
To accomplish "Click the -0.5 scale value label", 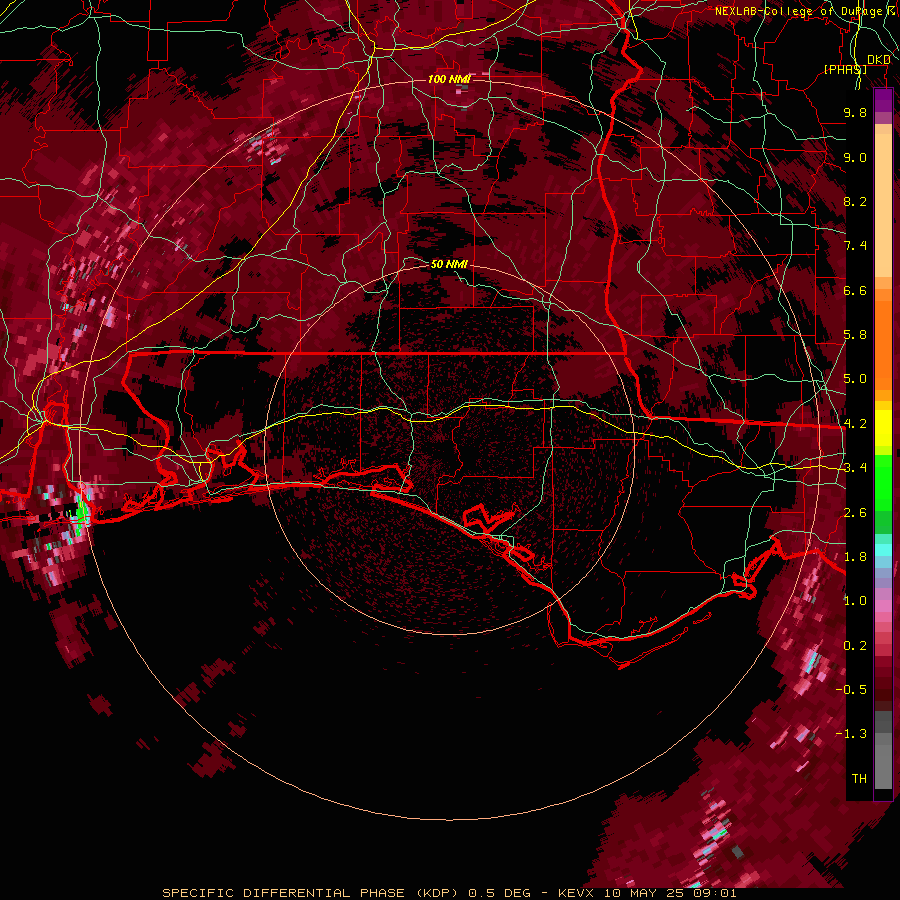I will click(x=852, y=690).
